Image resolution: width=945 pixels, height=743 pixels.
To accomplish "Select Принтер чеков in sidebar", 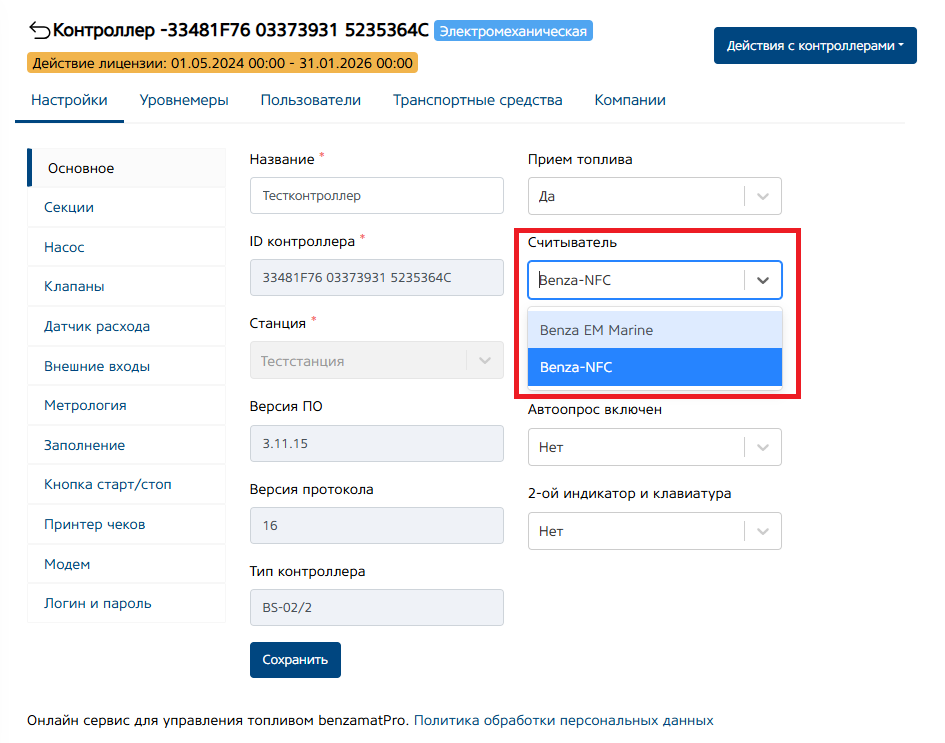I will pyautogui.click(x=94, y=524).
